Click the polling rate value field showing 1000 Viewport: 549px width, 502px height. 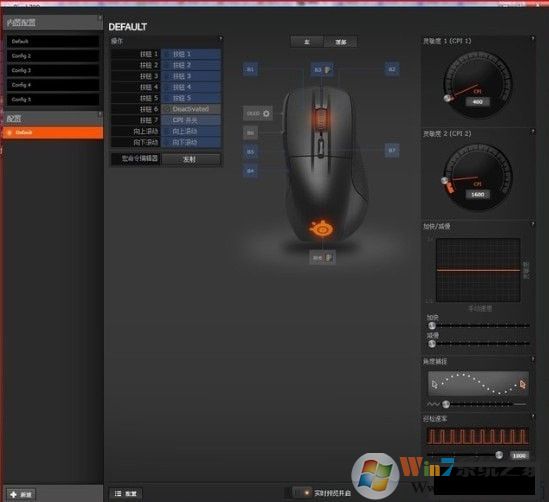click(519, 455)
